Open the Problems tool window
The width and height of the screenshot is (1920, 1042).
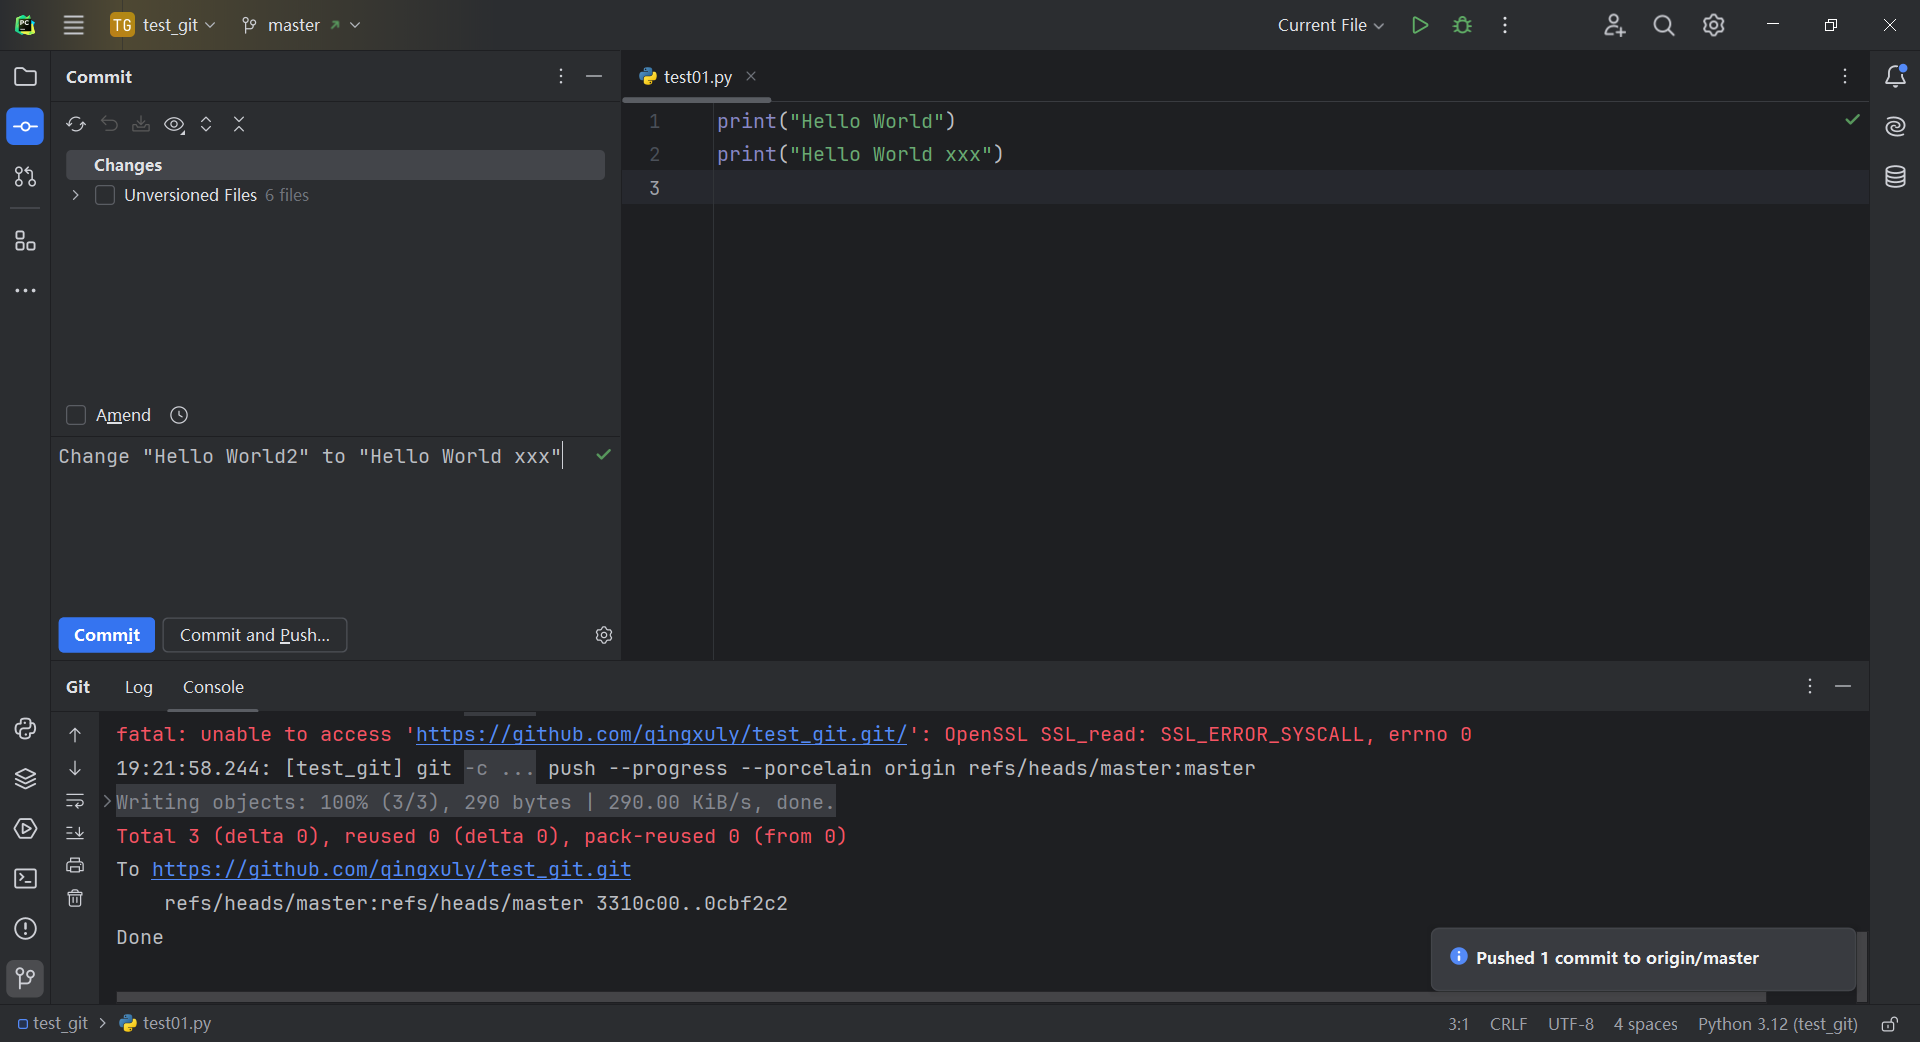point(25,929)
